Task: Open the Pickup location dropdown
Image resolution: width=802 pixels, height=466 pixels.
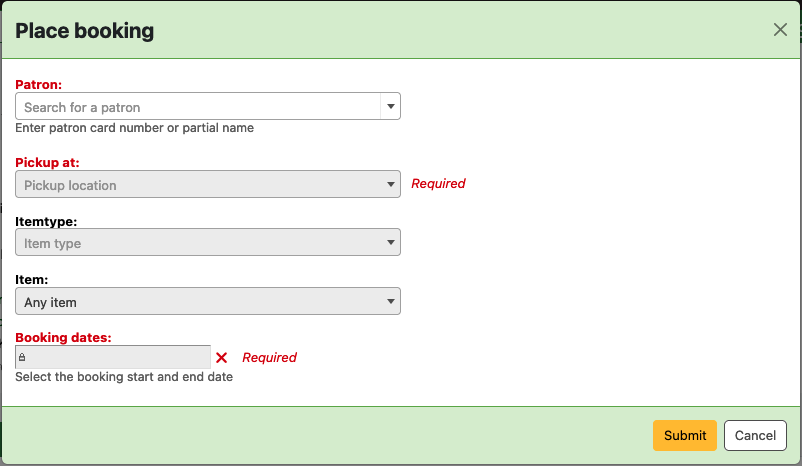Action: 208,185
